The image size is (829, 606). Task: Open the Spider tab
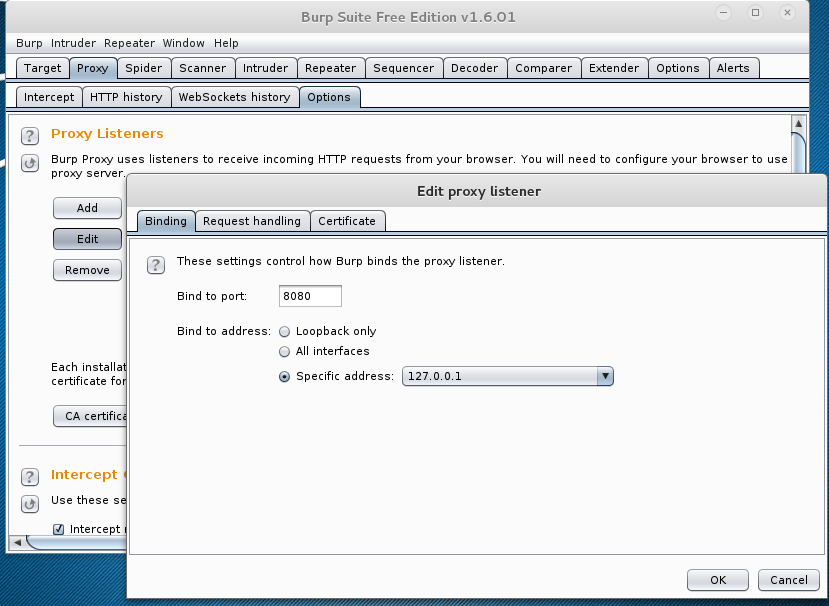[143, 68]
